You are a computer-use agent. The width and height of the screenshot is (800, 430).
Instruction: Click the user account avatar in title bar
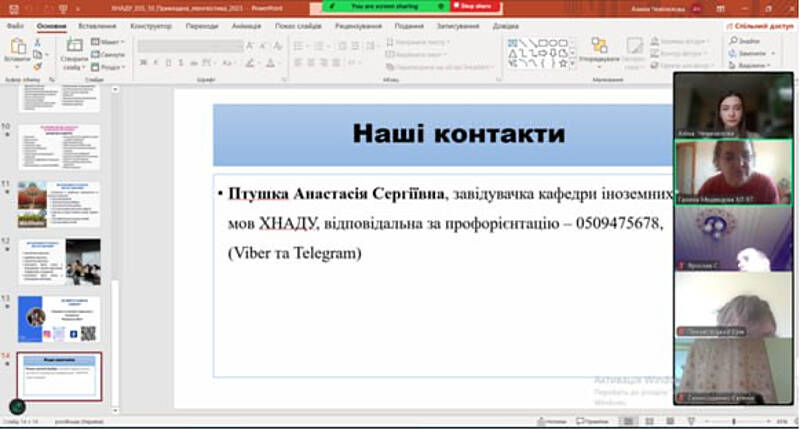click(696, 9)
